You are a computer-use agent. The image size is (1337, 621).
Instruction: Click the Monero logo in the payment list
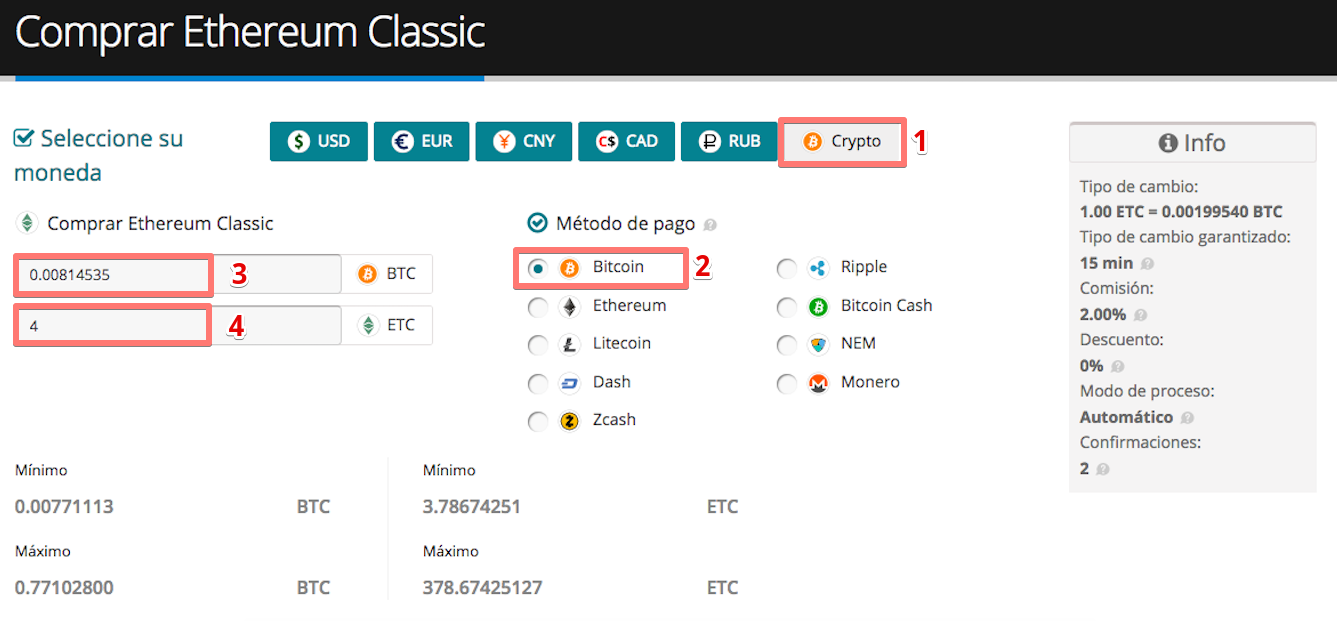click(x=819, y=383)
